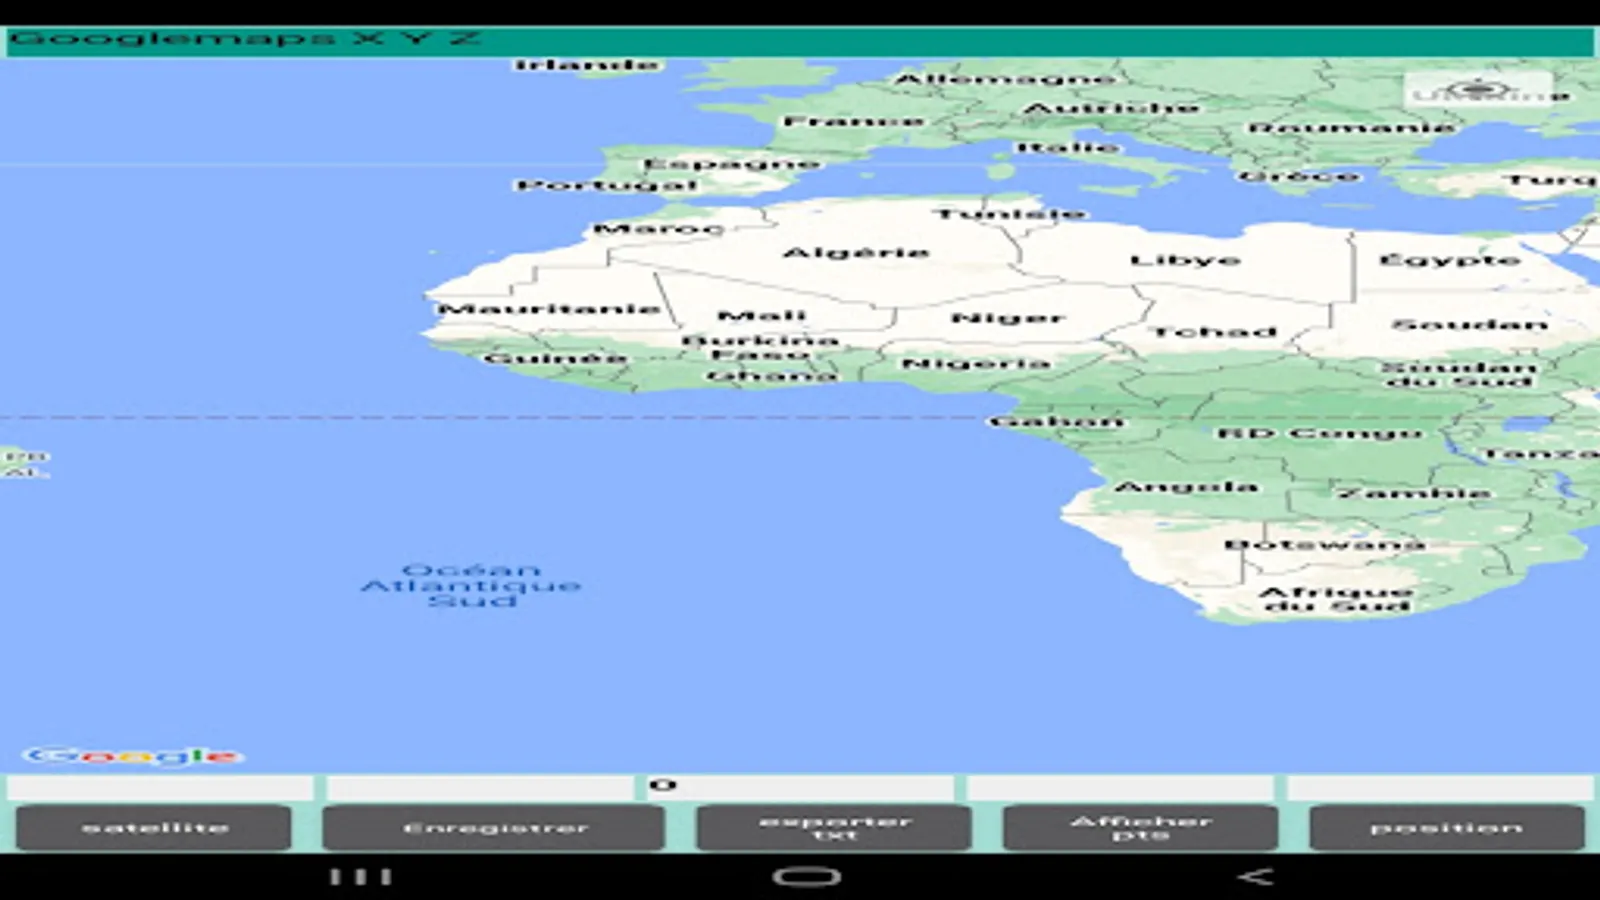Select Mauritanie on the map
Screen dimensions: 1600x900
(549, 308)
